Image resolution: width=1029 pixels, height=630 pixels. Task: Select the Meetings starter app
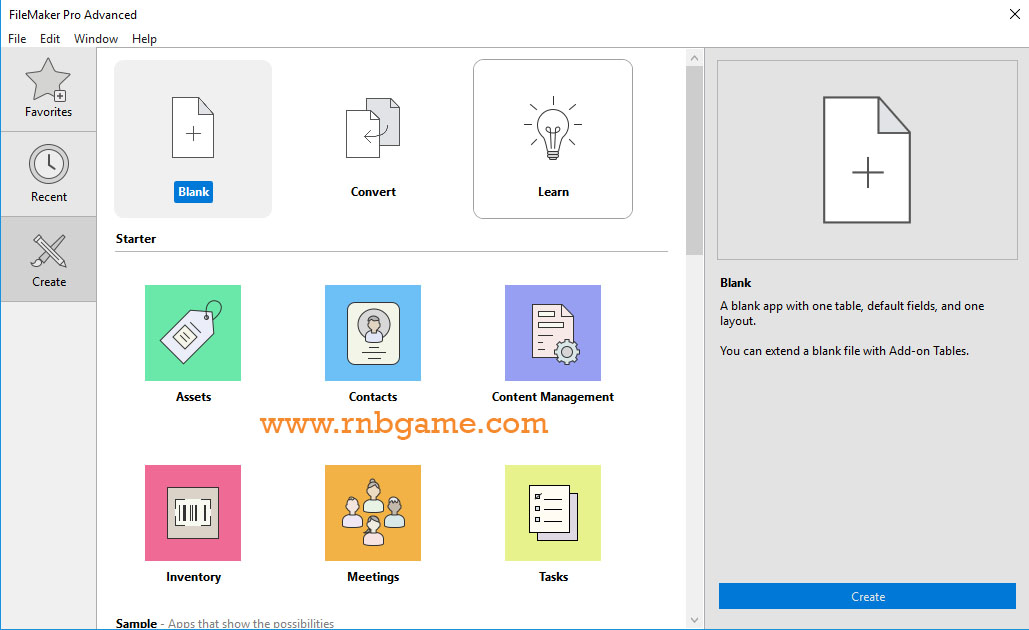373,524
